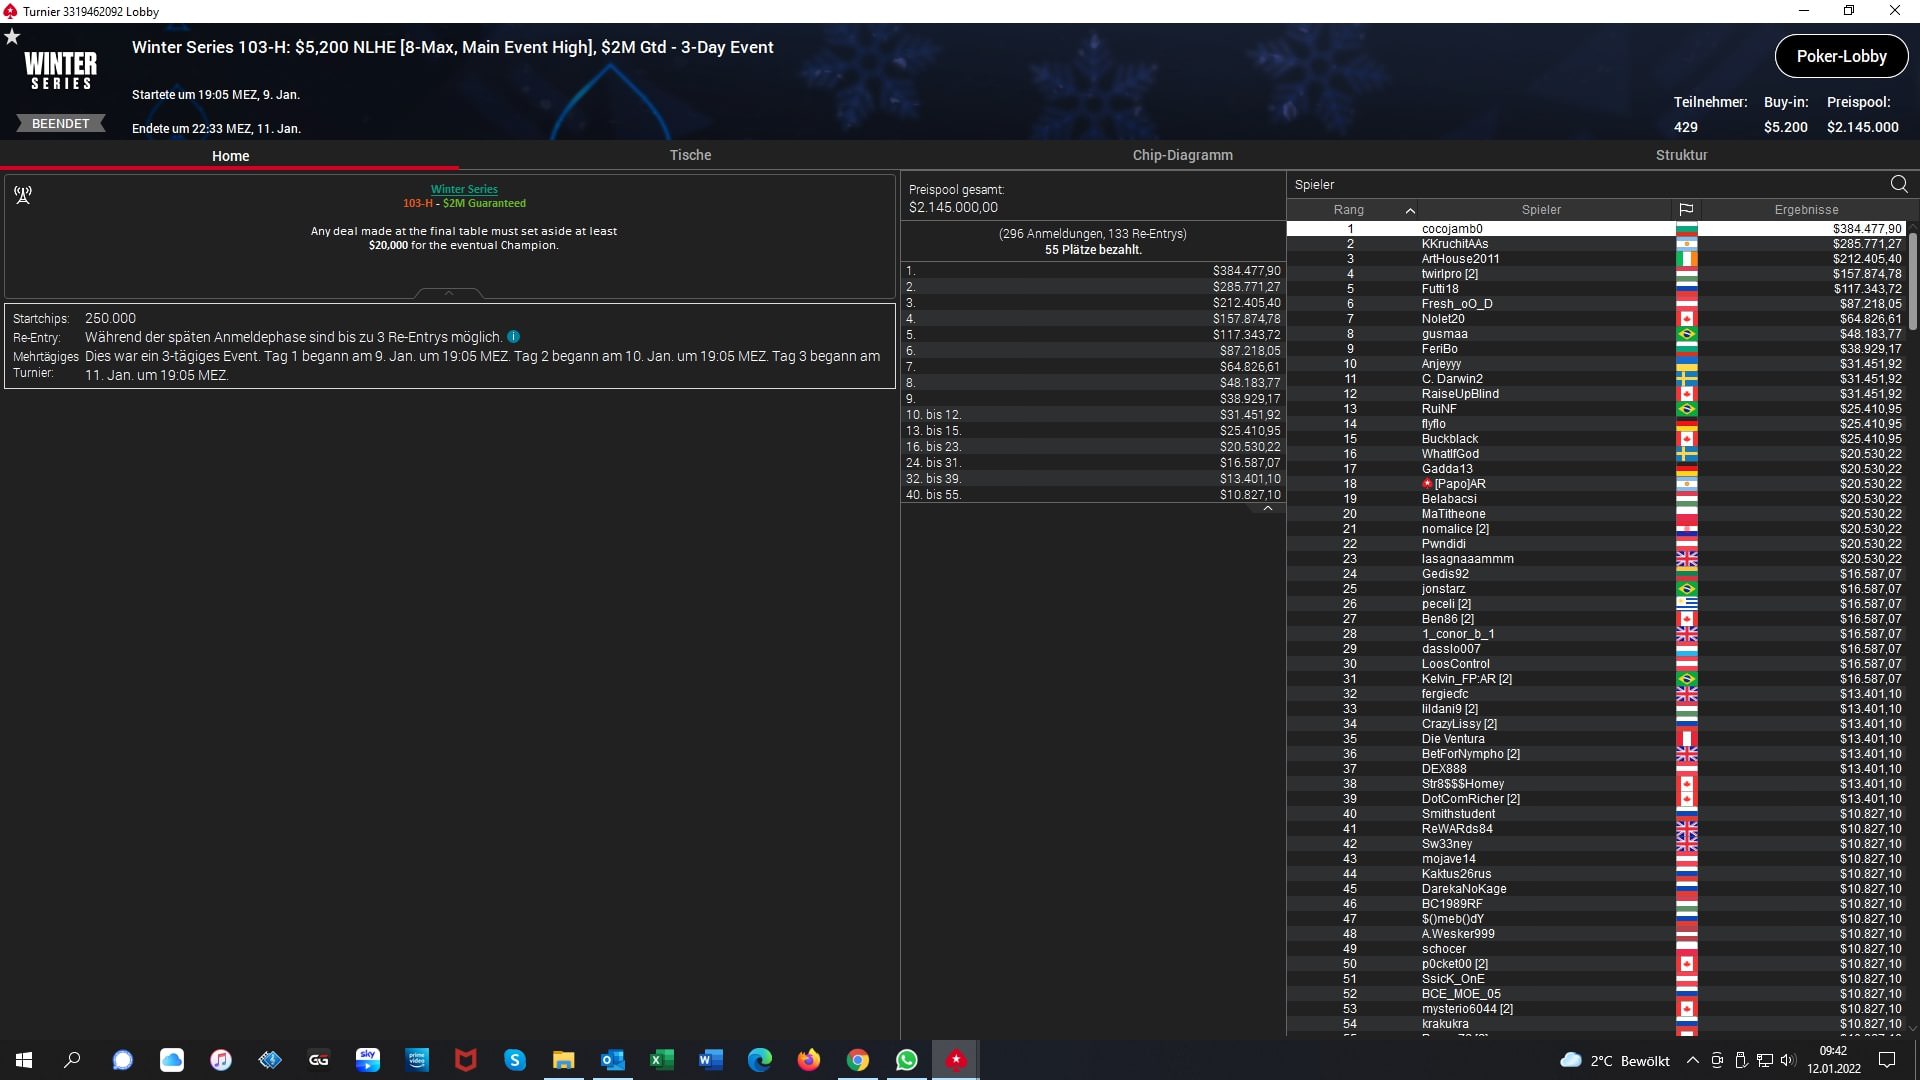This screenshot has width=1920, height=1080.
Task: Click [Papo]AR's red star badge
Action: tap(1427, 484)
